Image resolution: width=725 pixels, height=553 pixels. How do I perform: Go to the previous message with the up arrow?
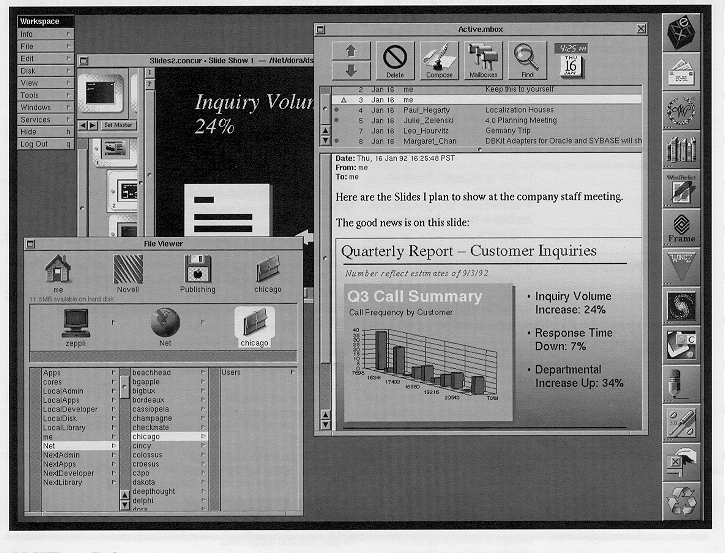tap(350, 50)
